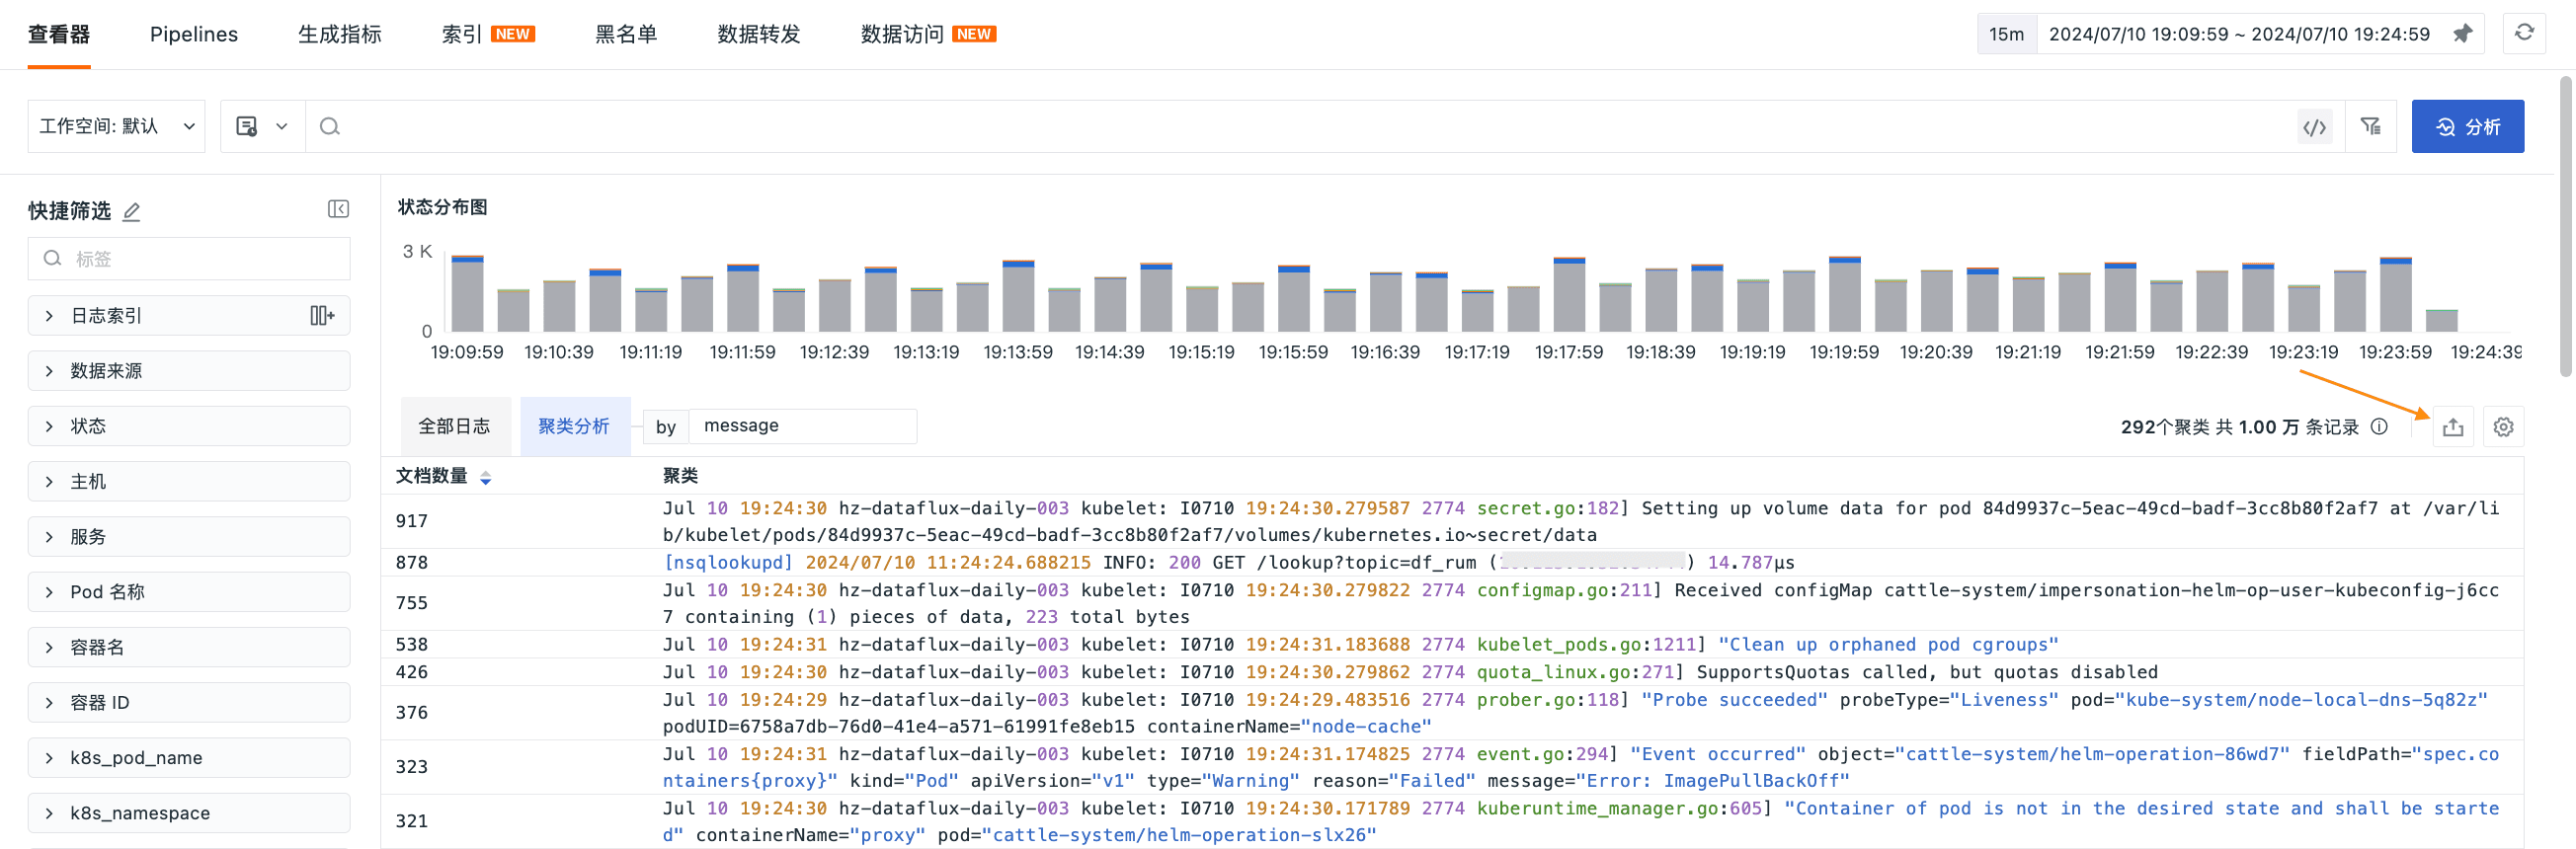Open the nsqlookupd cluster with 878 documents
Screen dimensions: 2576x849
coord(1451,562)
